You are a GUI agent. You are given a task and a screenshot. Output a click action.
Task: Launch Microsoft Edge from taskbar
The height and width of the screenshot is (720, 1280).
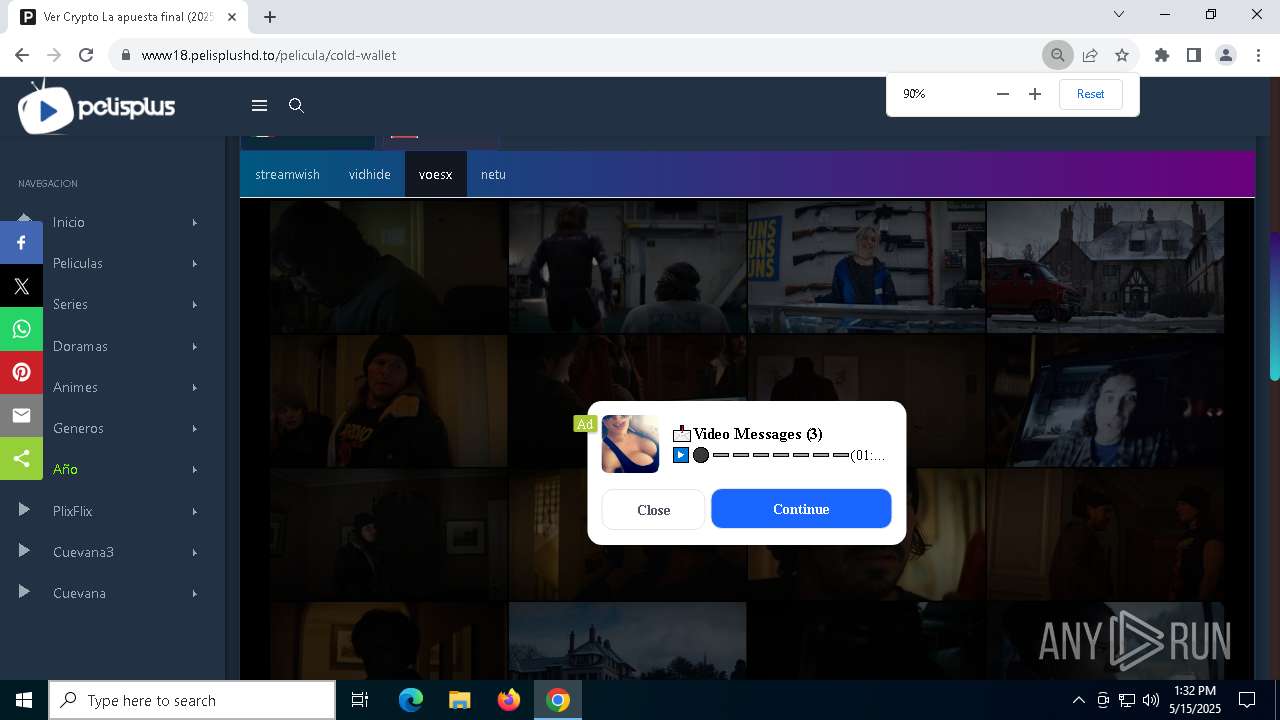point(411,700)
